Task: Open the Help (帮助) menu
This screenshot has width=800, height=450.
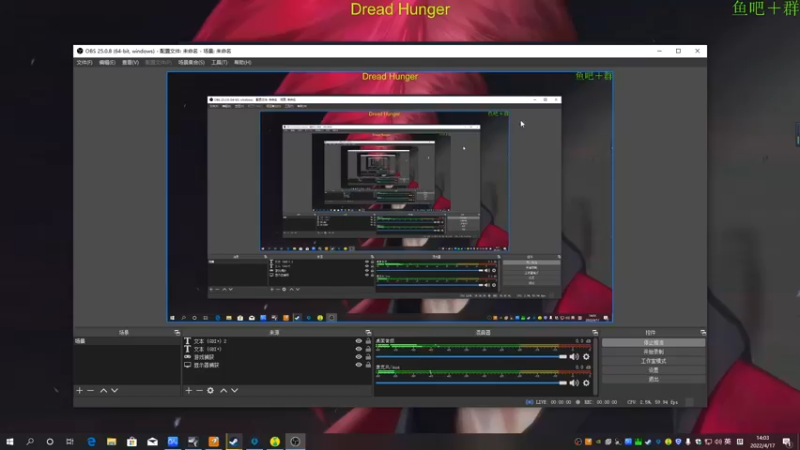Action: (242, 62)
